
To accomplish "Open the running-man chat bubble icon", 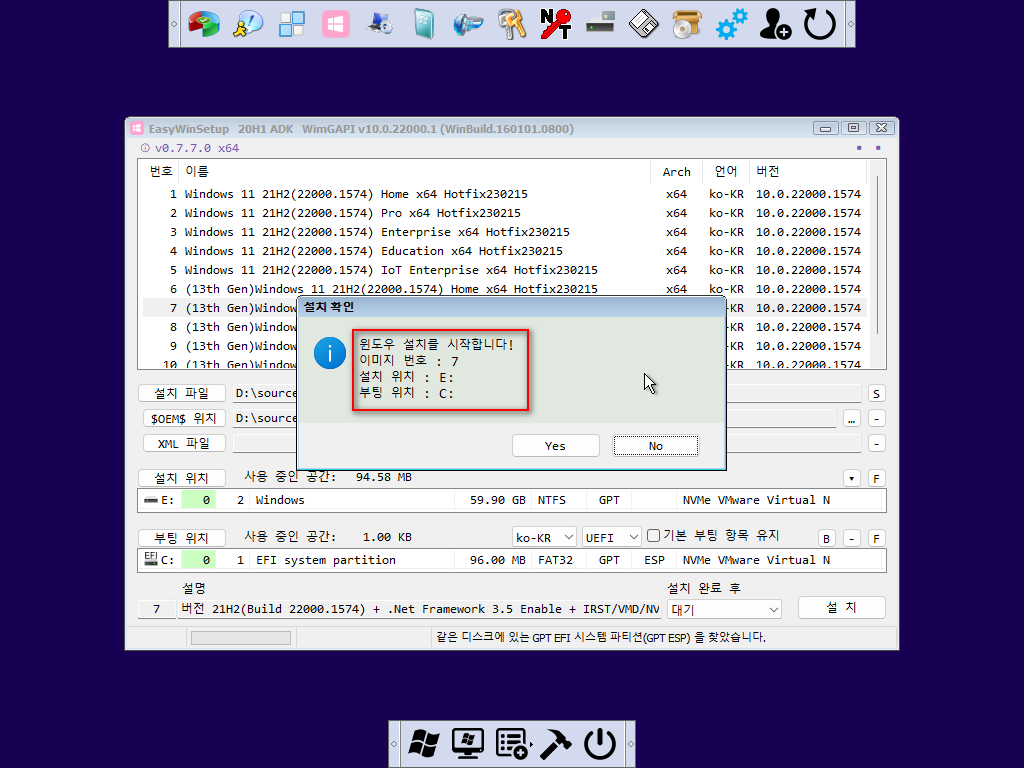I will [248, 24].
